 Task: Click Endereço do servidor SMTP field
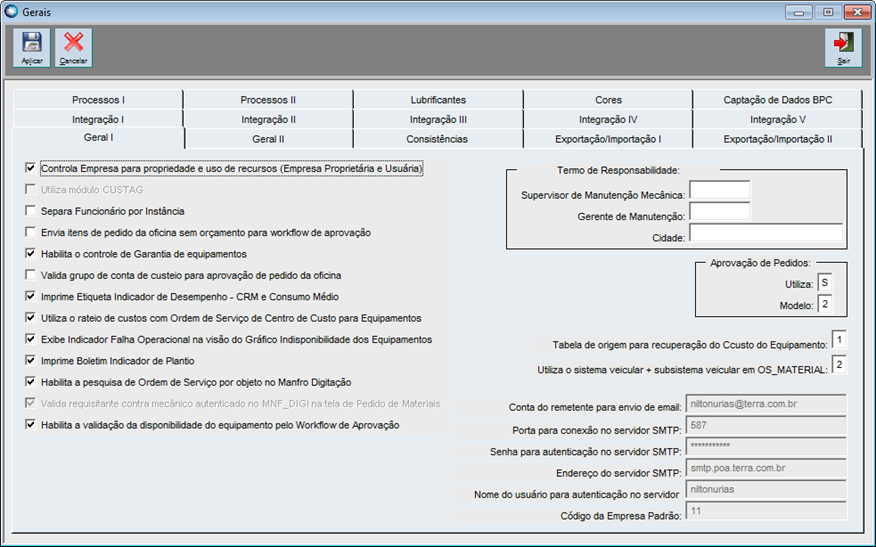766,468
